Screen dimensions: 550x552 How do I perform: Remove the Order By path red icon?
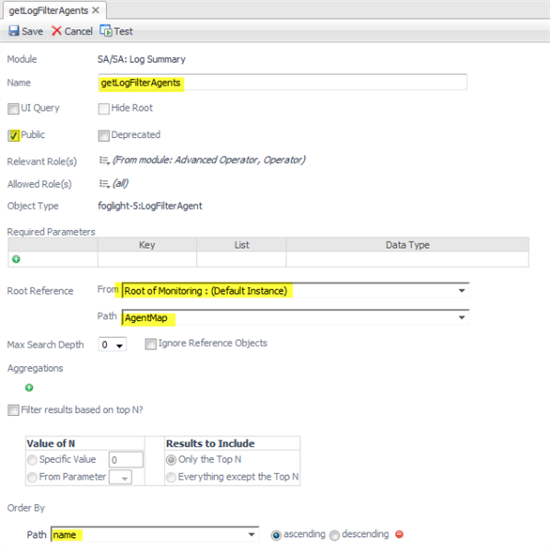[x=399, y=534]
